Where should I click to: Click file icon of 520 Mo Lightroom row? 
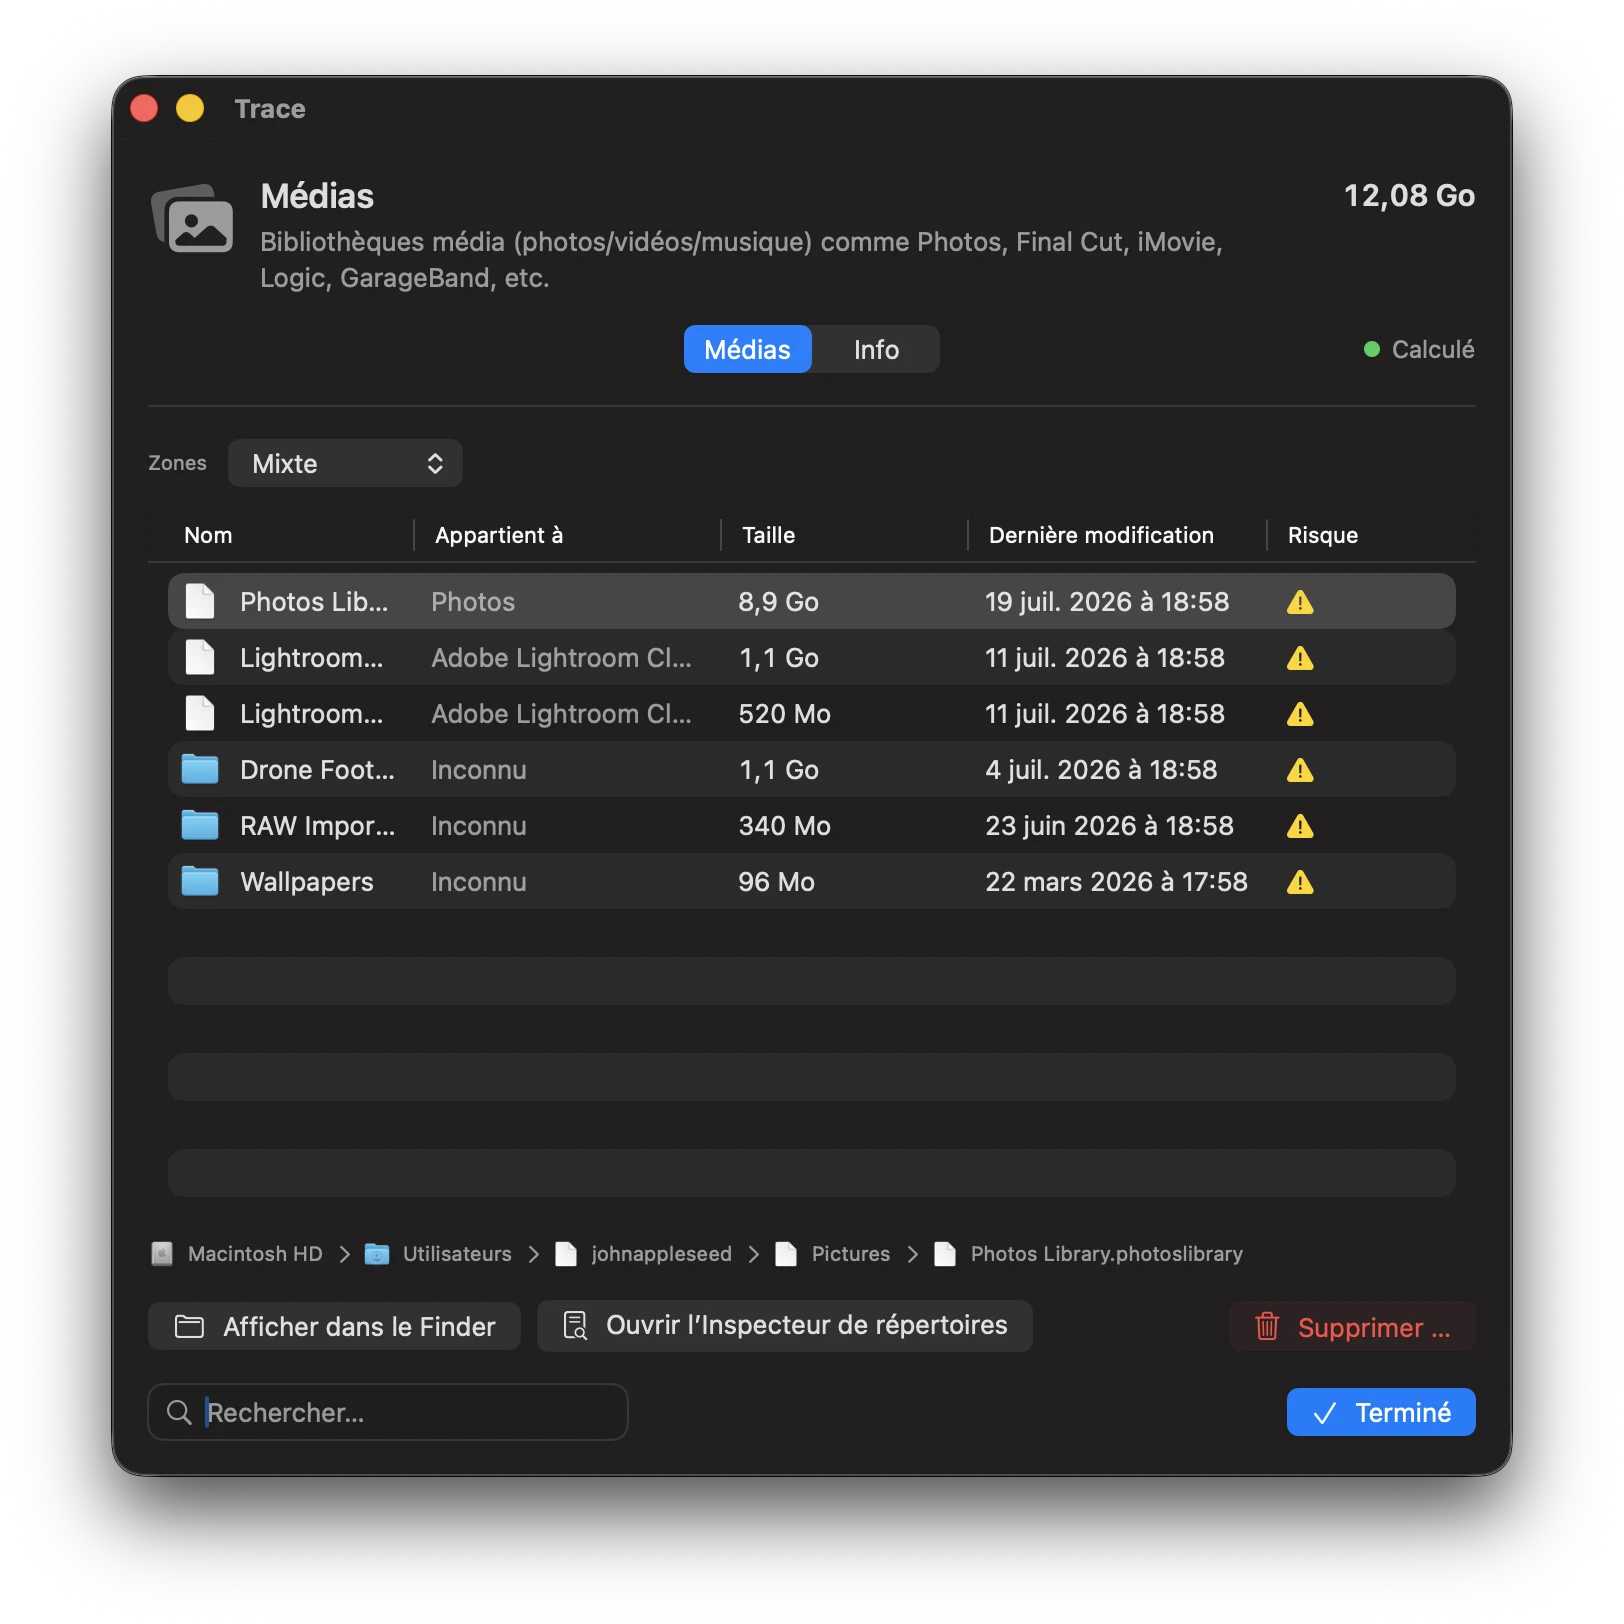200,713
